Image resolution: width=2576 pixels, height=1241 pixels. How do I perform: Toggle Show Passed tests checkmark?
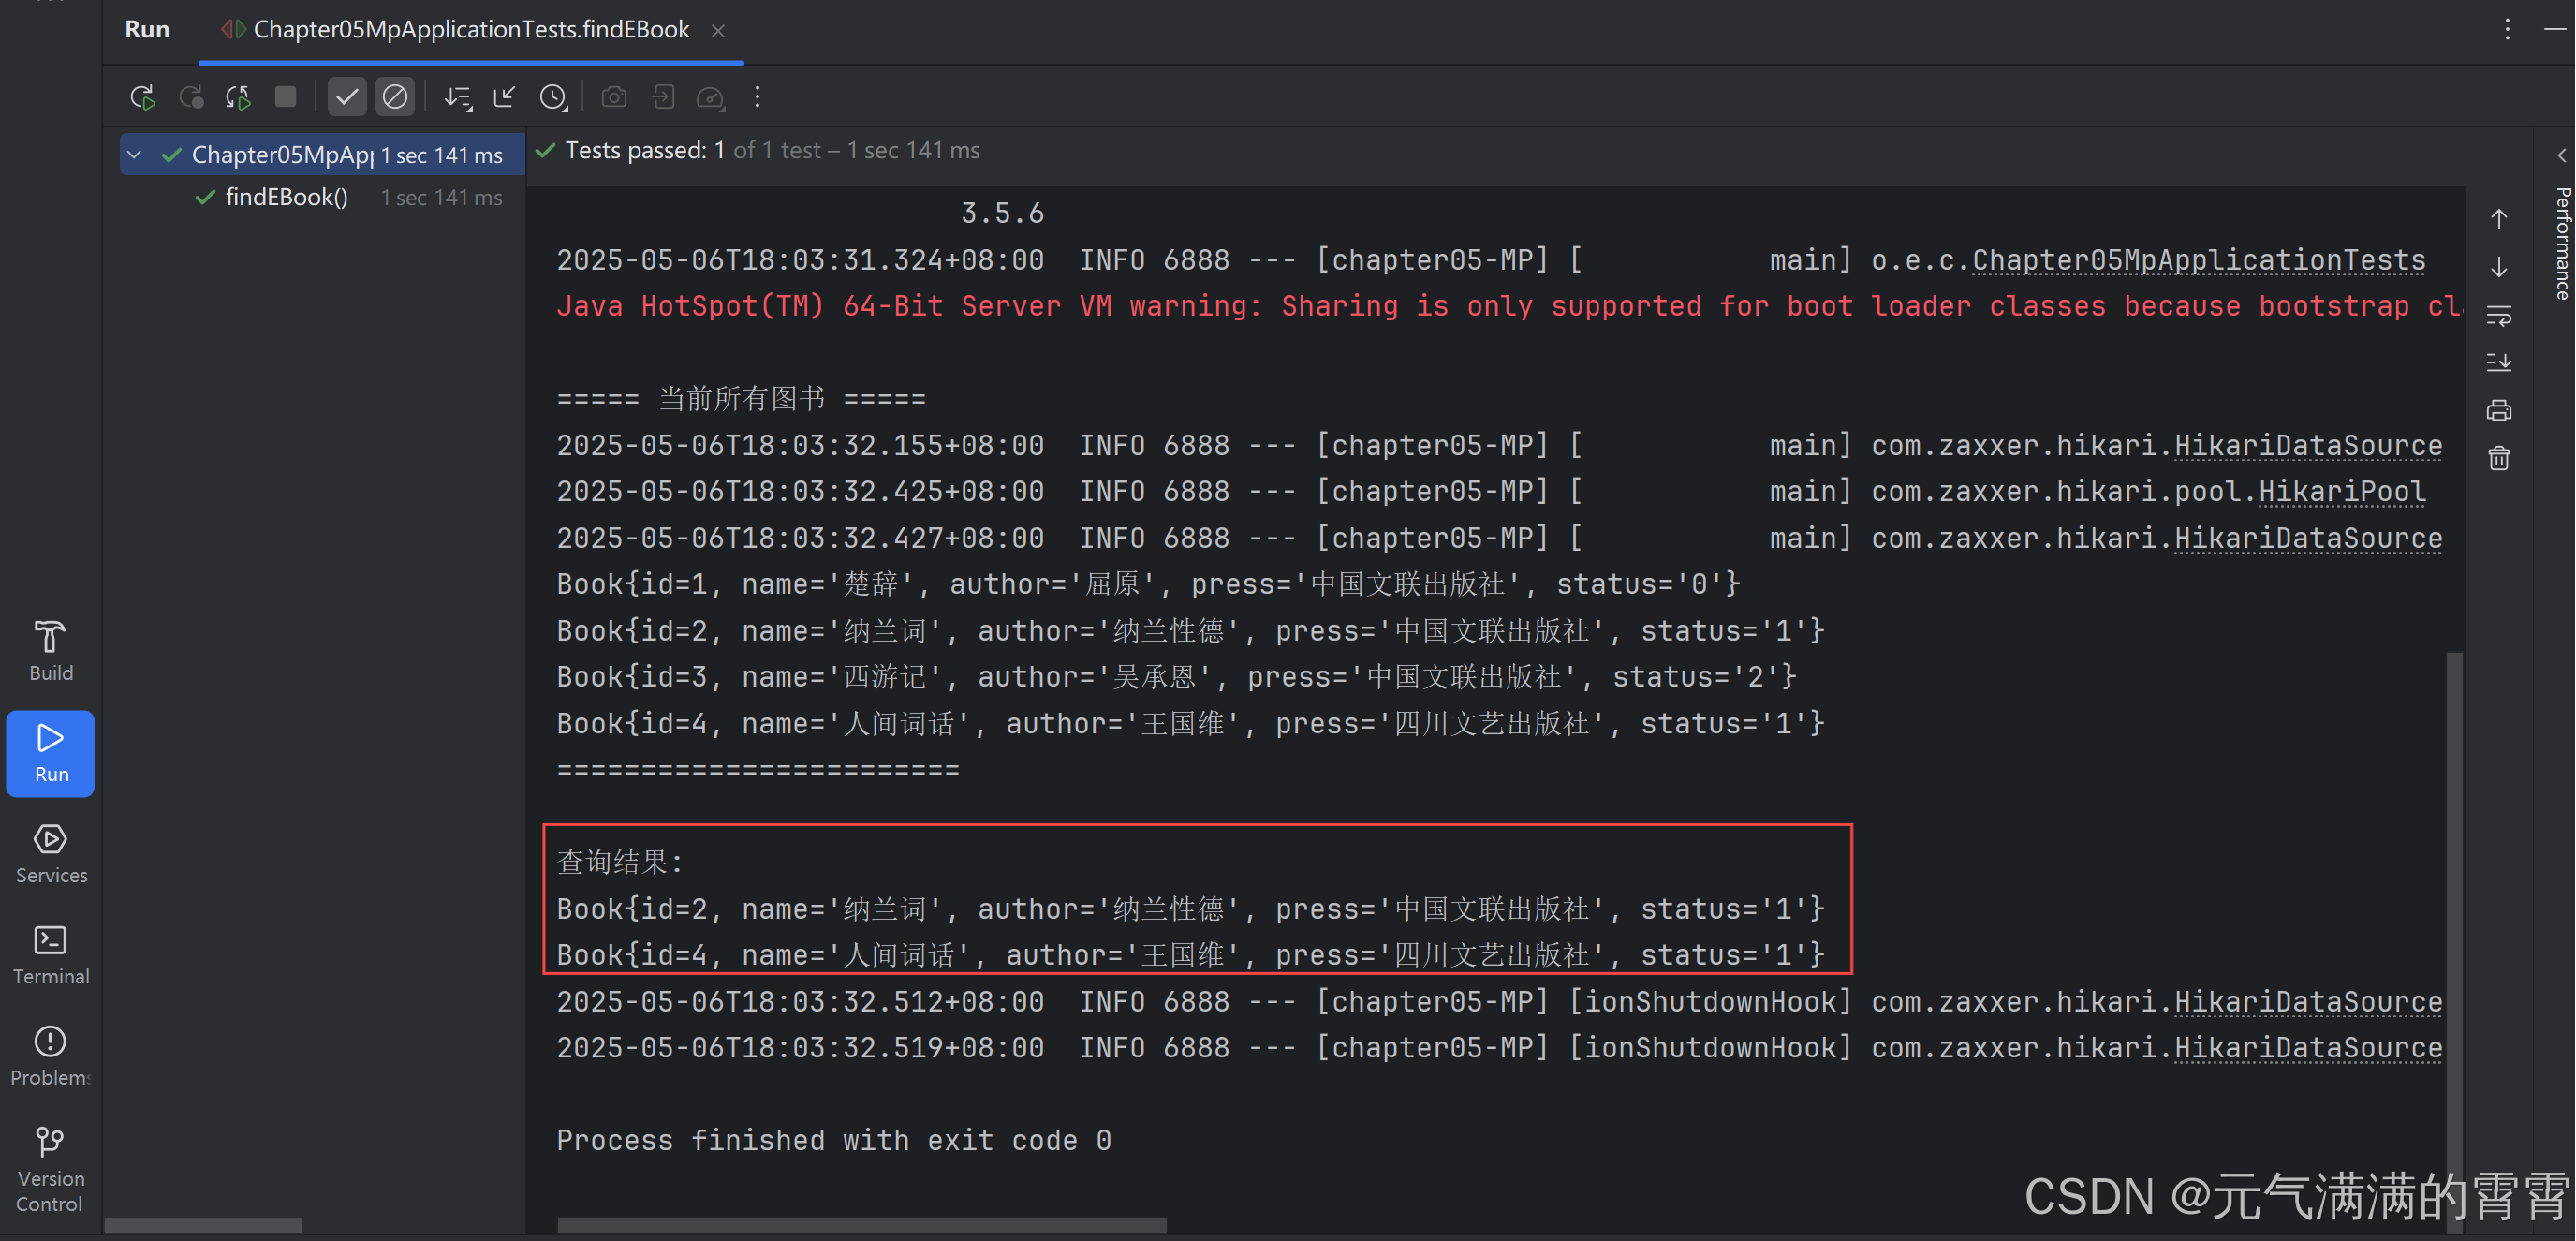[346, 97]
